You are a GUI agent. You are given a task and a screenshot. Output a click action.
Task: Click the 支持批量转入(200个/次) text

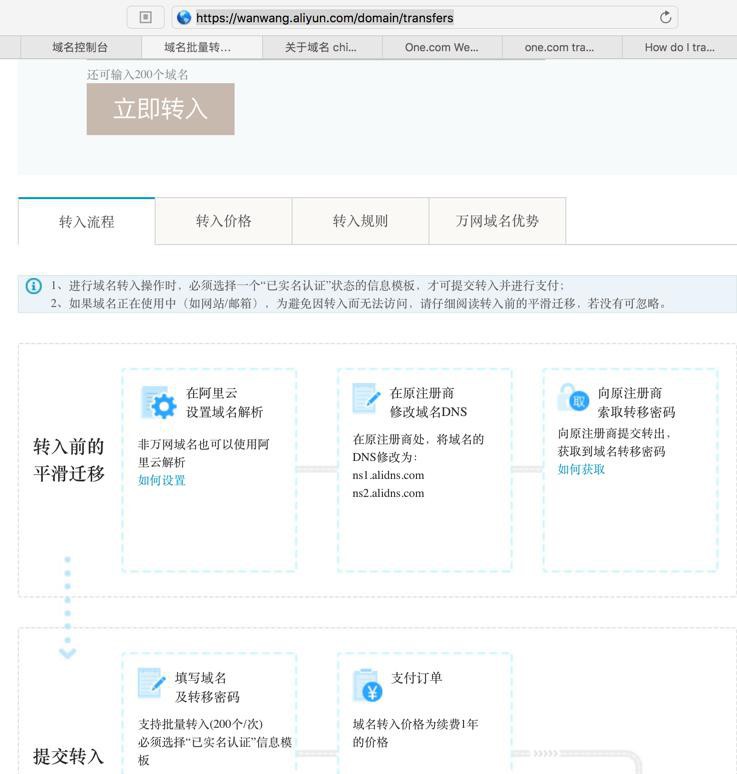tap(200, 724)
